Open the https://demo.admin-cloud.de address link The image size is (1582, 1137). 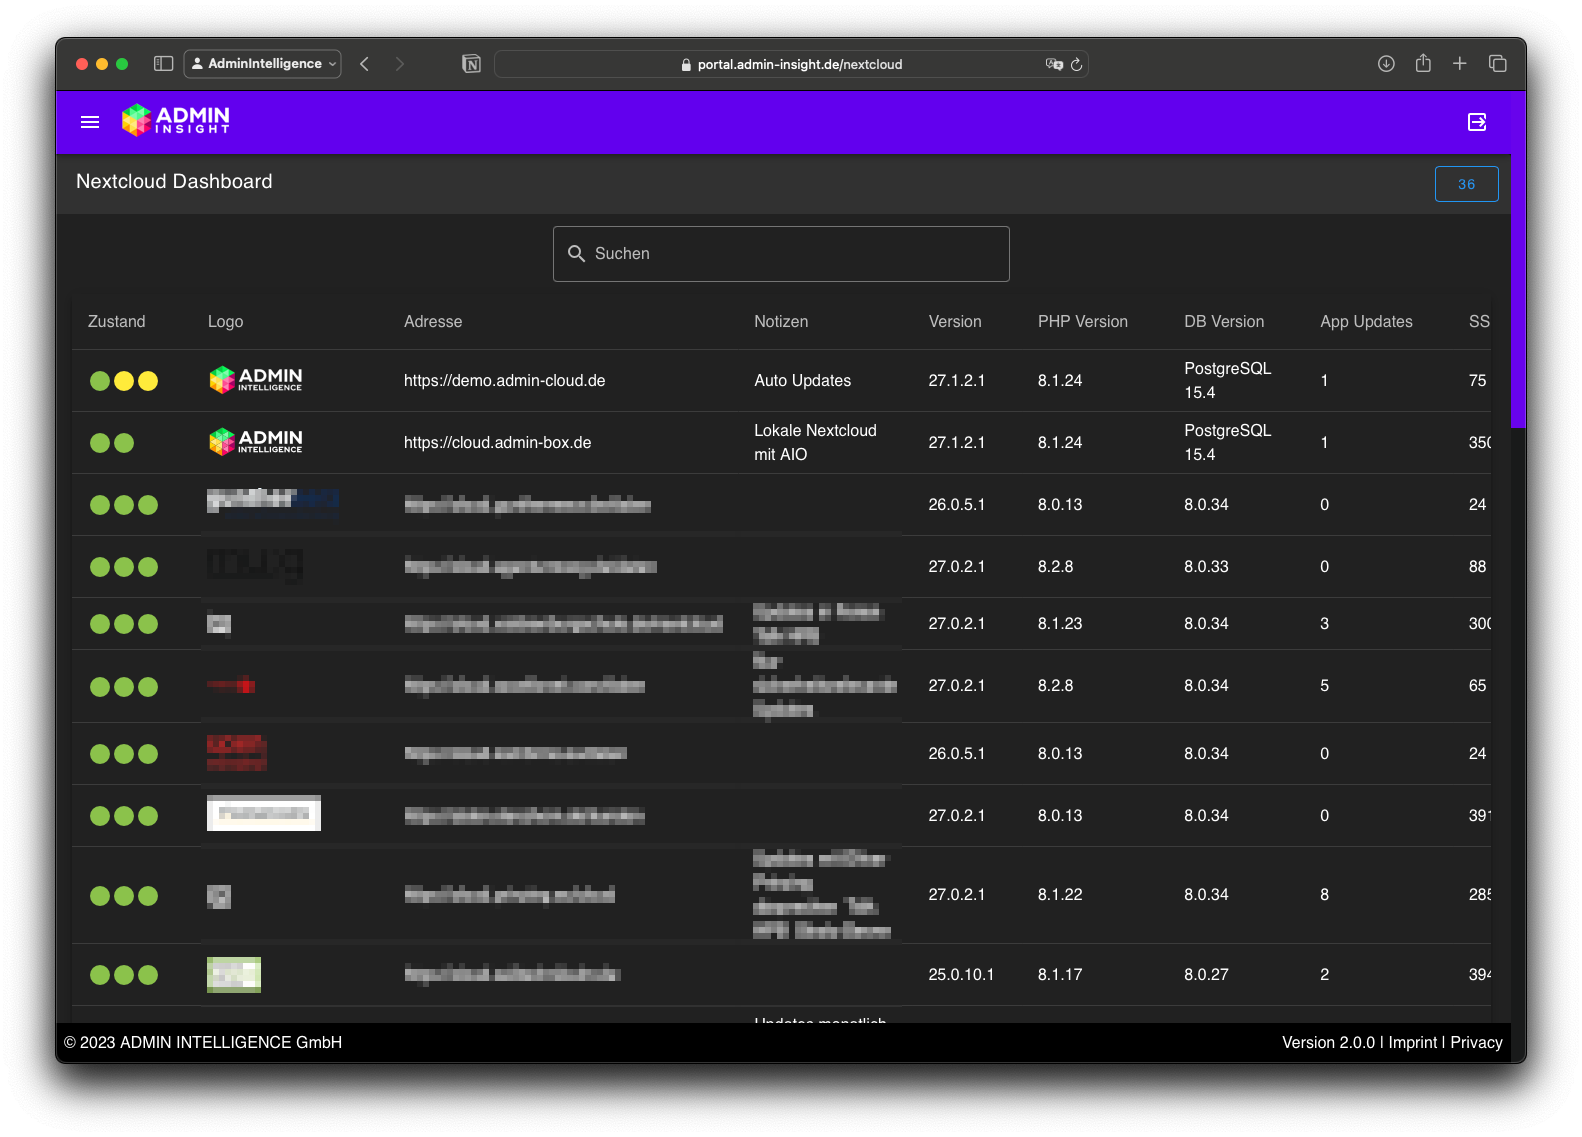[505, 381]
